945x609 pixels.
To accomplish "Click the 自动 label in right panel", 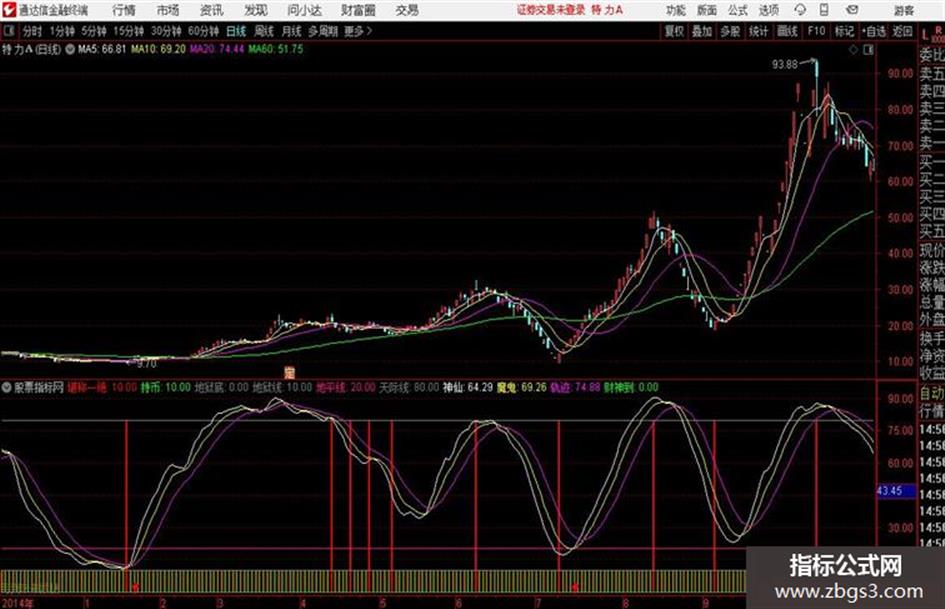I will click(x=932, y=394).
